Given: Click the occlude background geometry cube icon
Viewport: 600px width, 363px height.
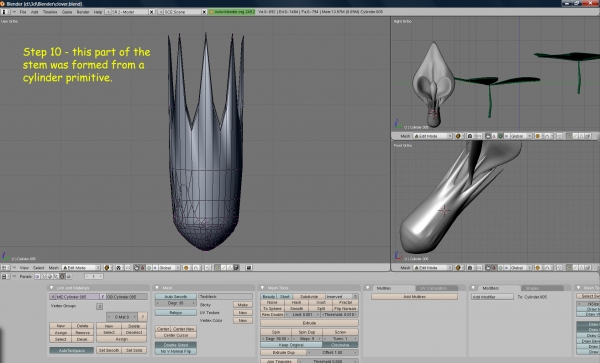Looking at the screenshot, I should [236, 268].
